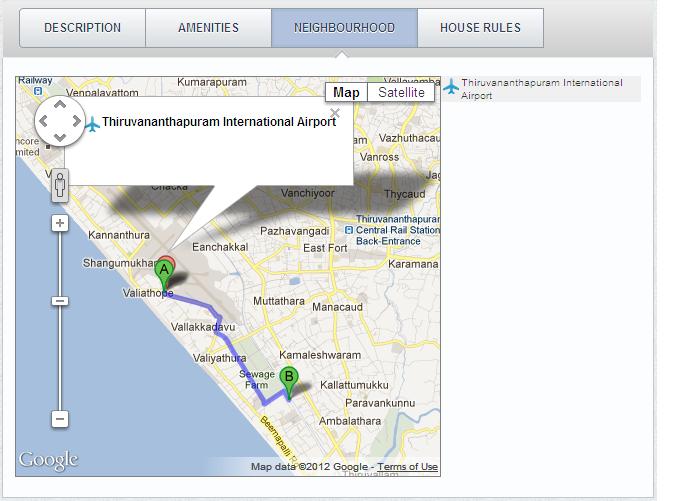Click the Street View pegman icon
Viewport: 696px width, 501px height.
pos(60,185)
